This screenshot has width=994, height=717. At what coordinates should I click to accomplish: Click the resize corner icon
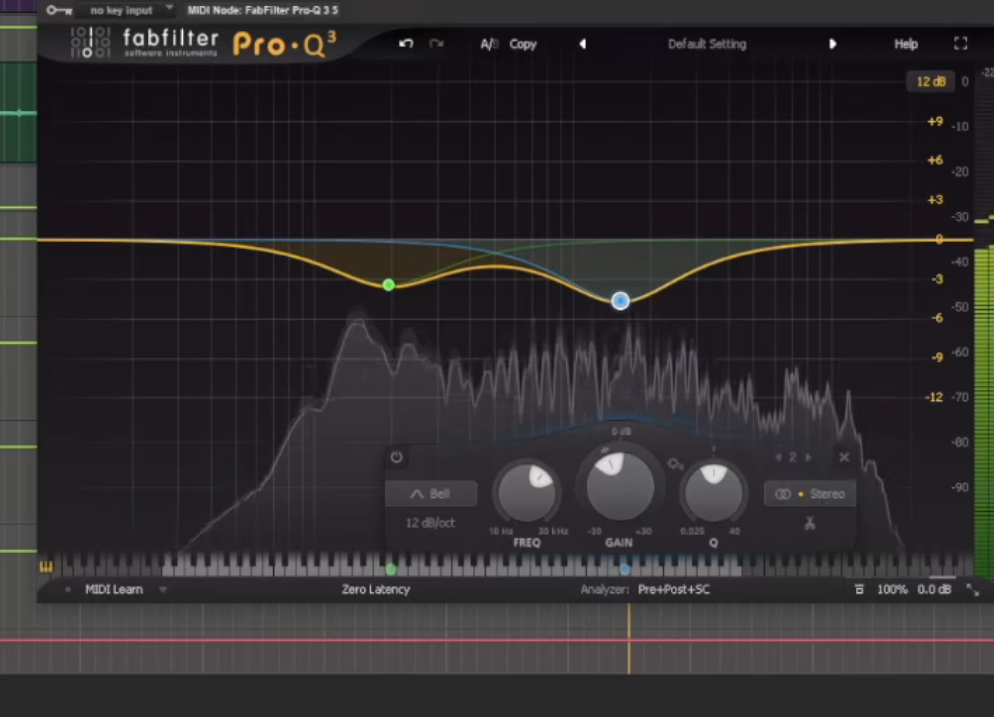972,590
